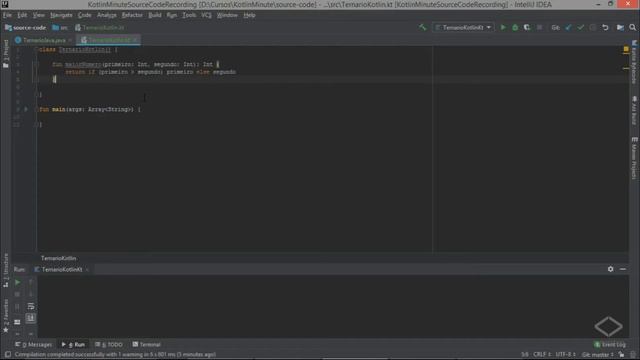Click the yellow warning indicator atop editor scrollbar

[626, 49]
